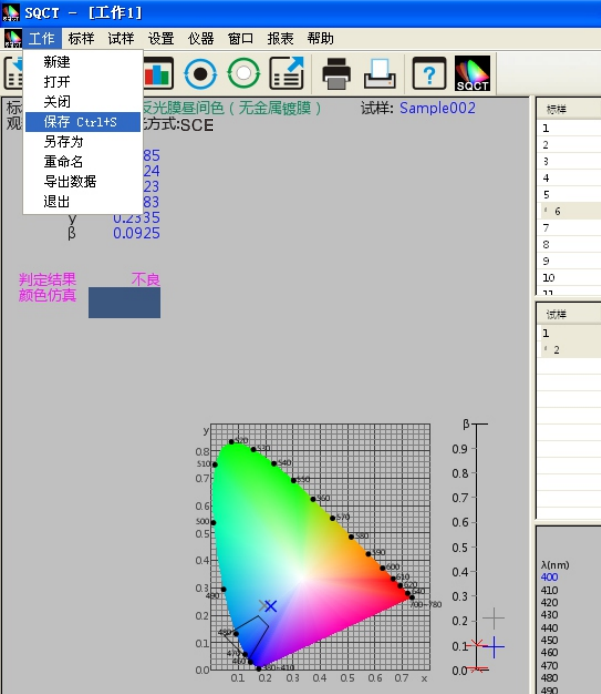Click the print preview icon
601x694 pixels.
point(380,73)
